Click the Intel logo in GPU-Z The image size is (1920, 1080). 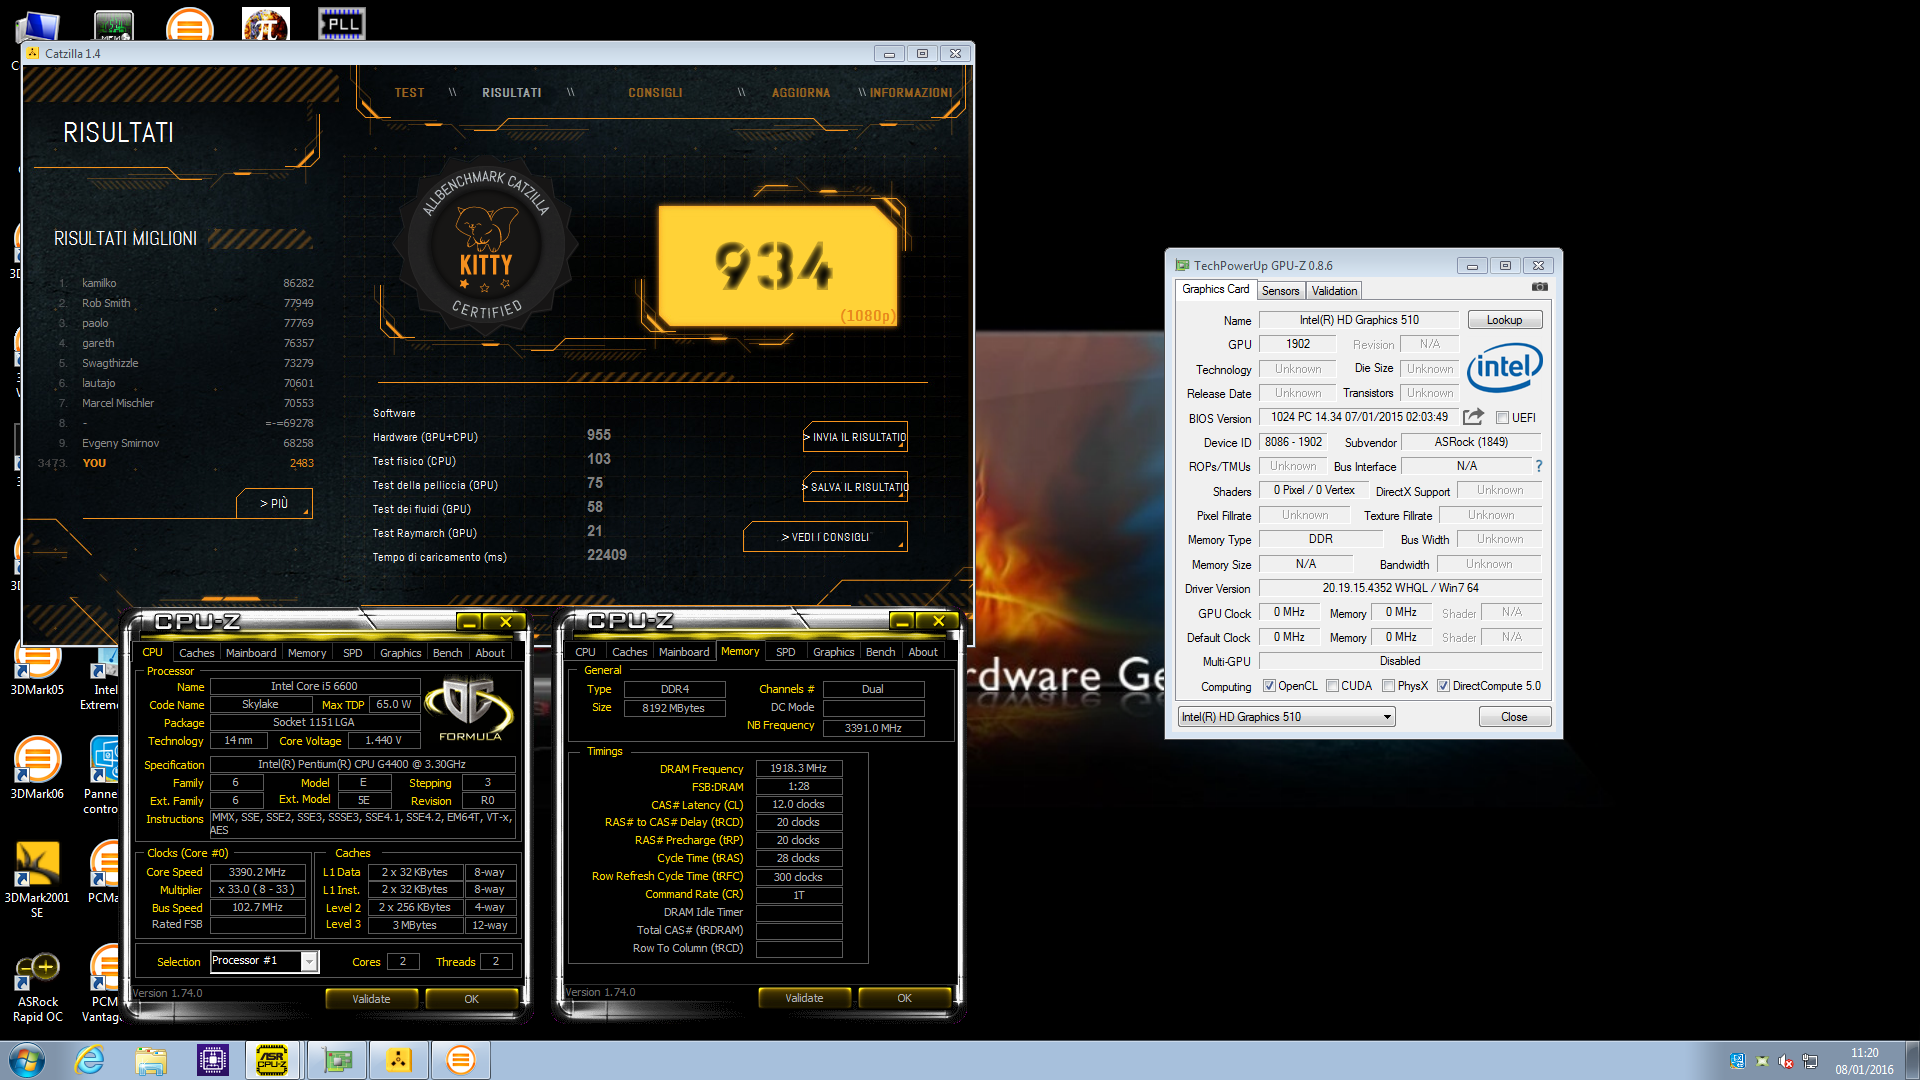1504,367
